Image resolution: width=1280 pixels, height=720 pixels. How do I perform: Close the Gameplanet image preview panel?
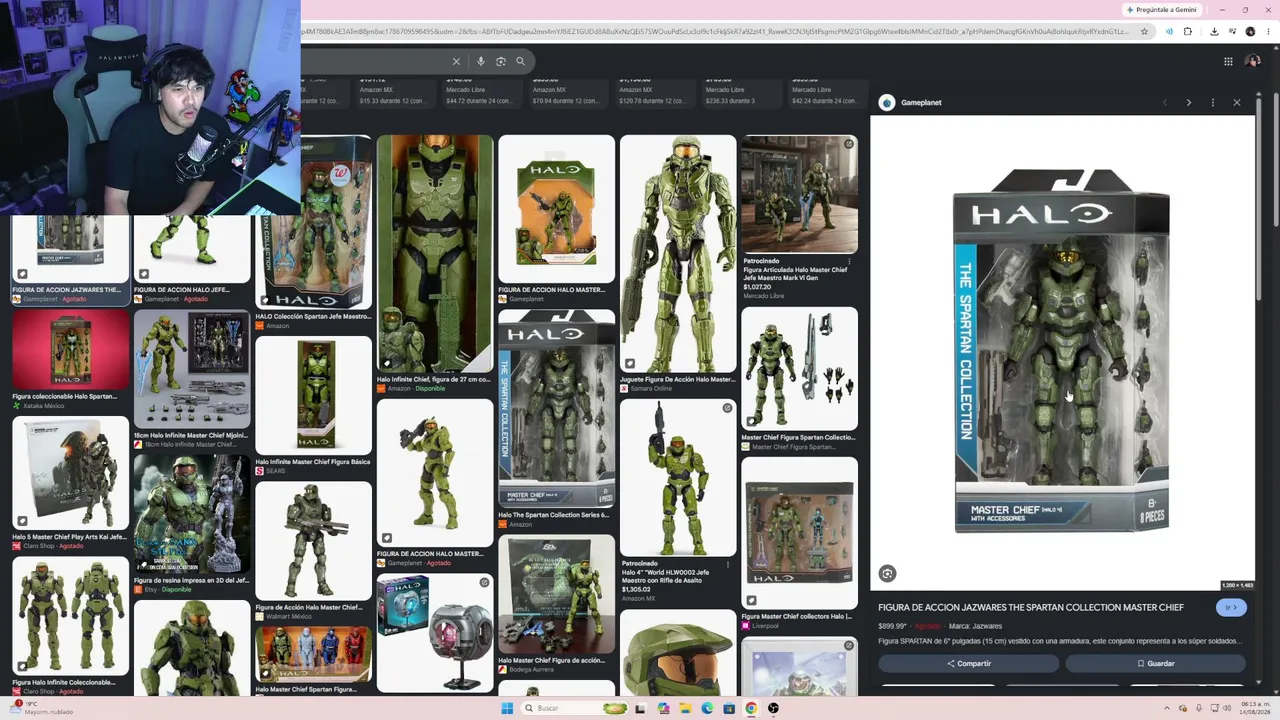pyautogui.click(x=1237, y=102)
